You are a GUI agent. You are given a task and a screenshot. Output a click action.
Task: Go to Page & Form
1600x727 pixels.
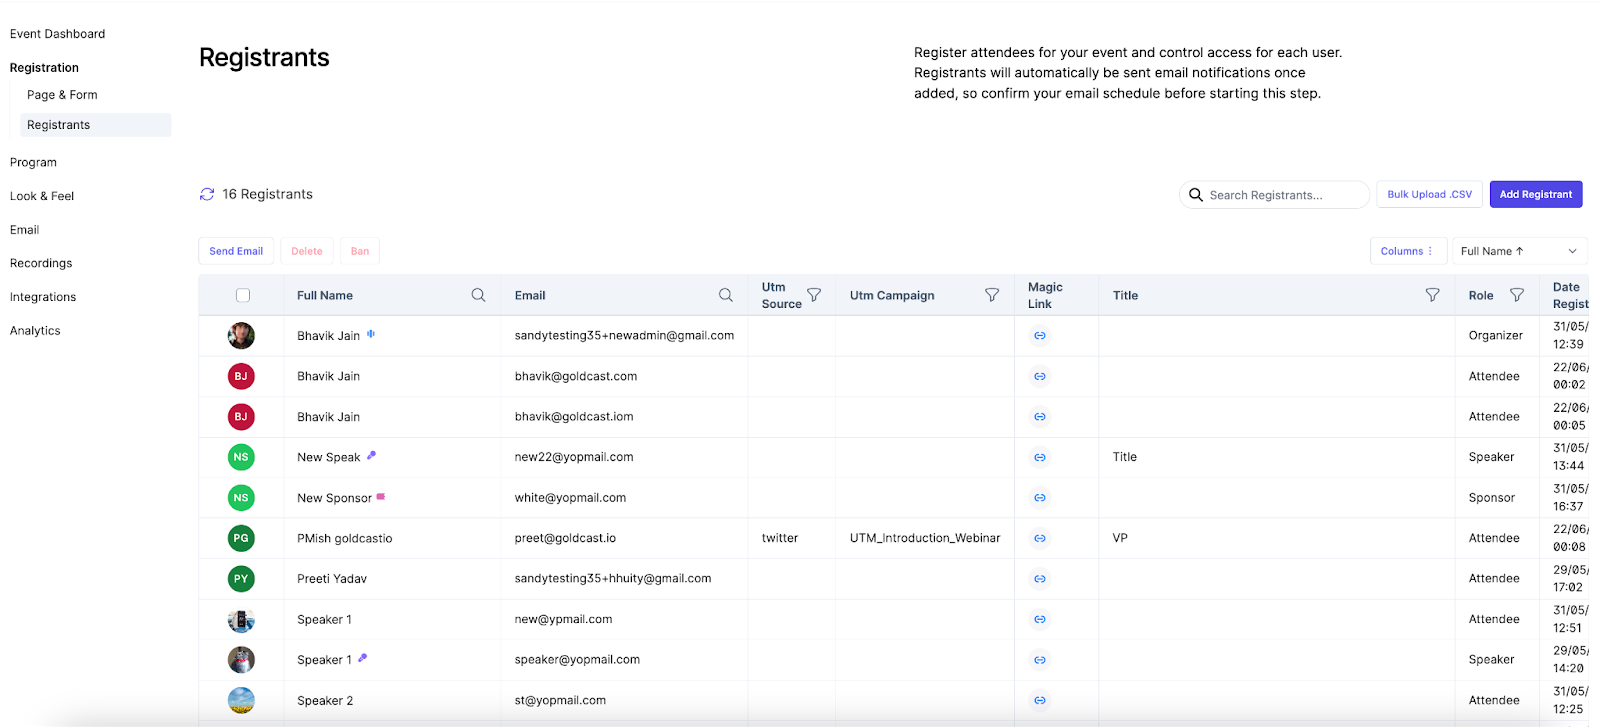62,95
